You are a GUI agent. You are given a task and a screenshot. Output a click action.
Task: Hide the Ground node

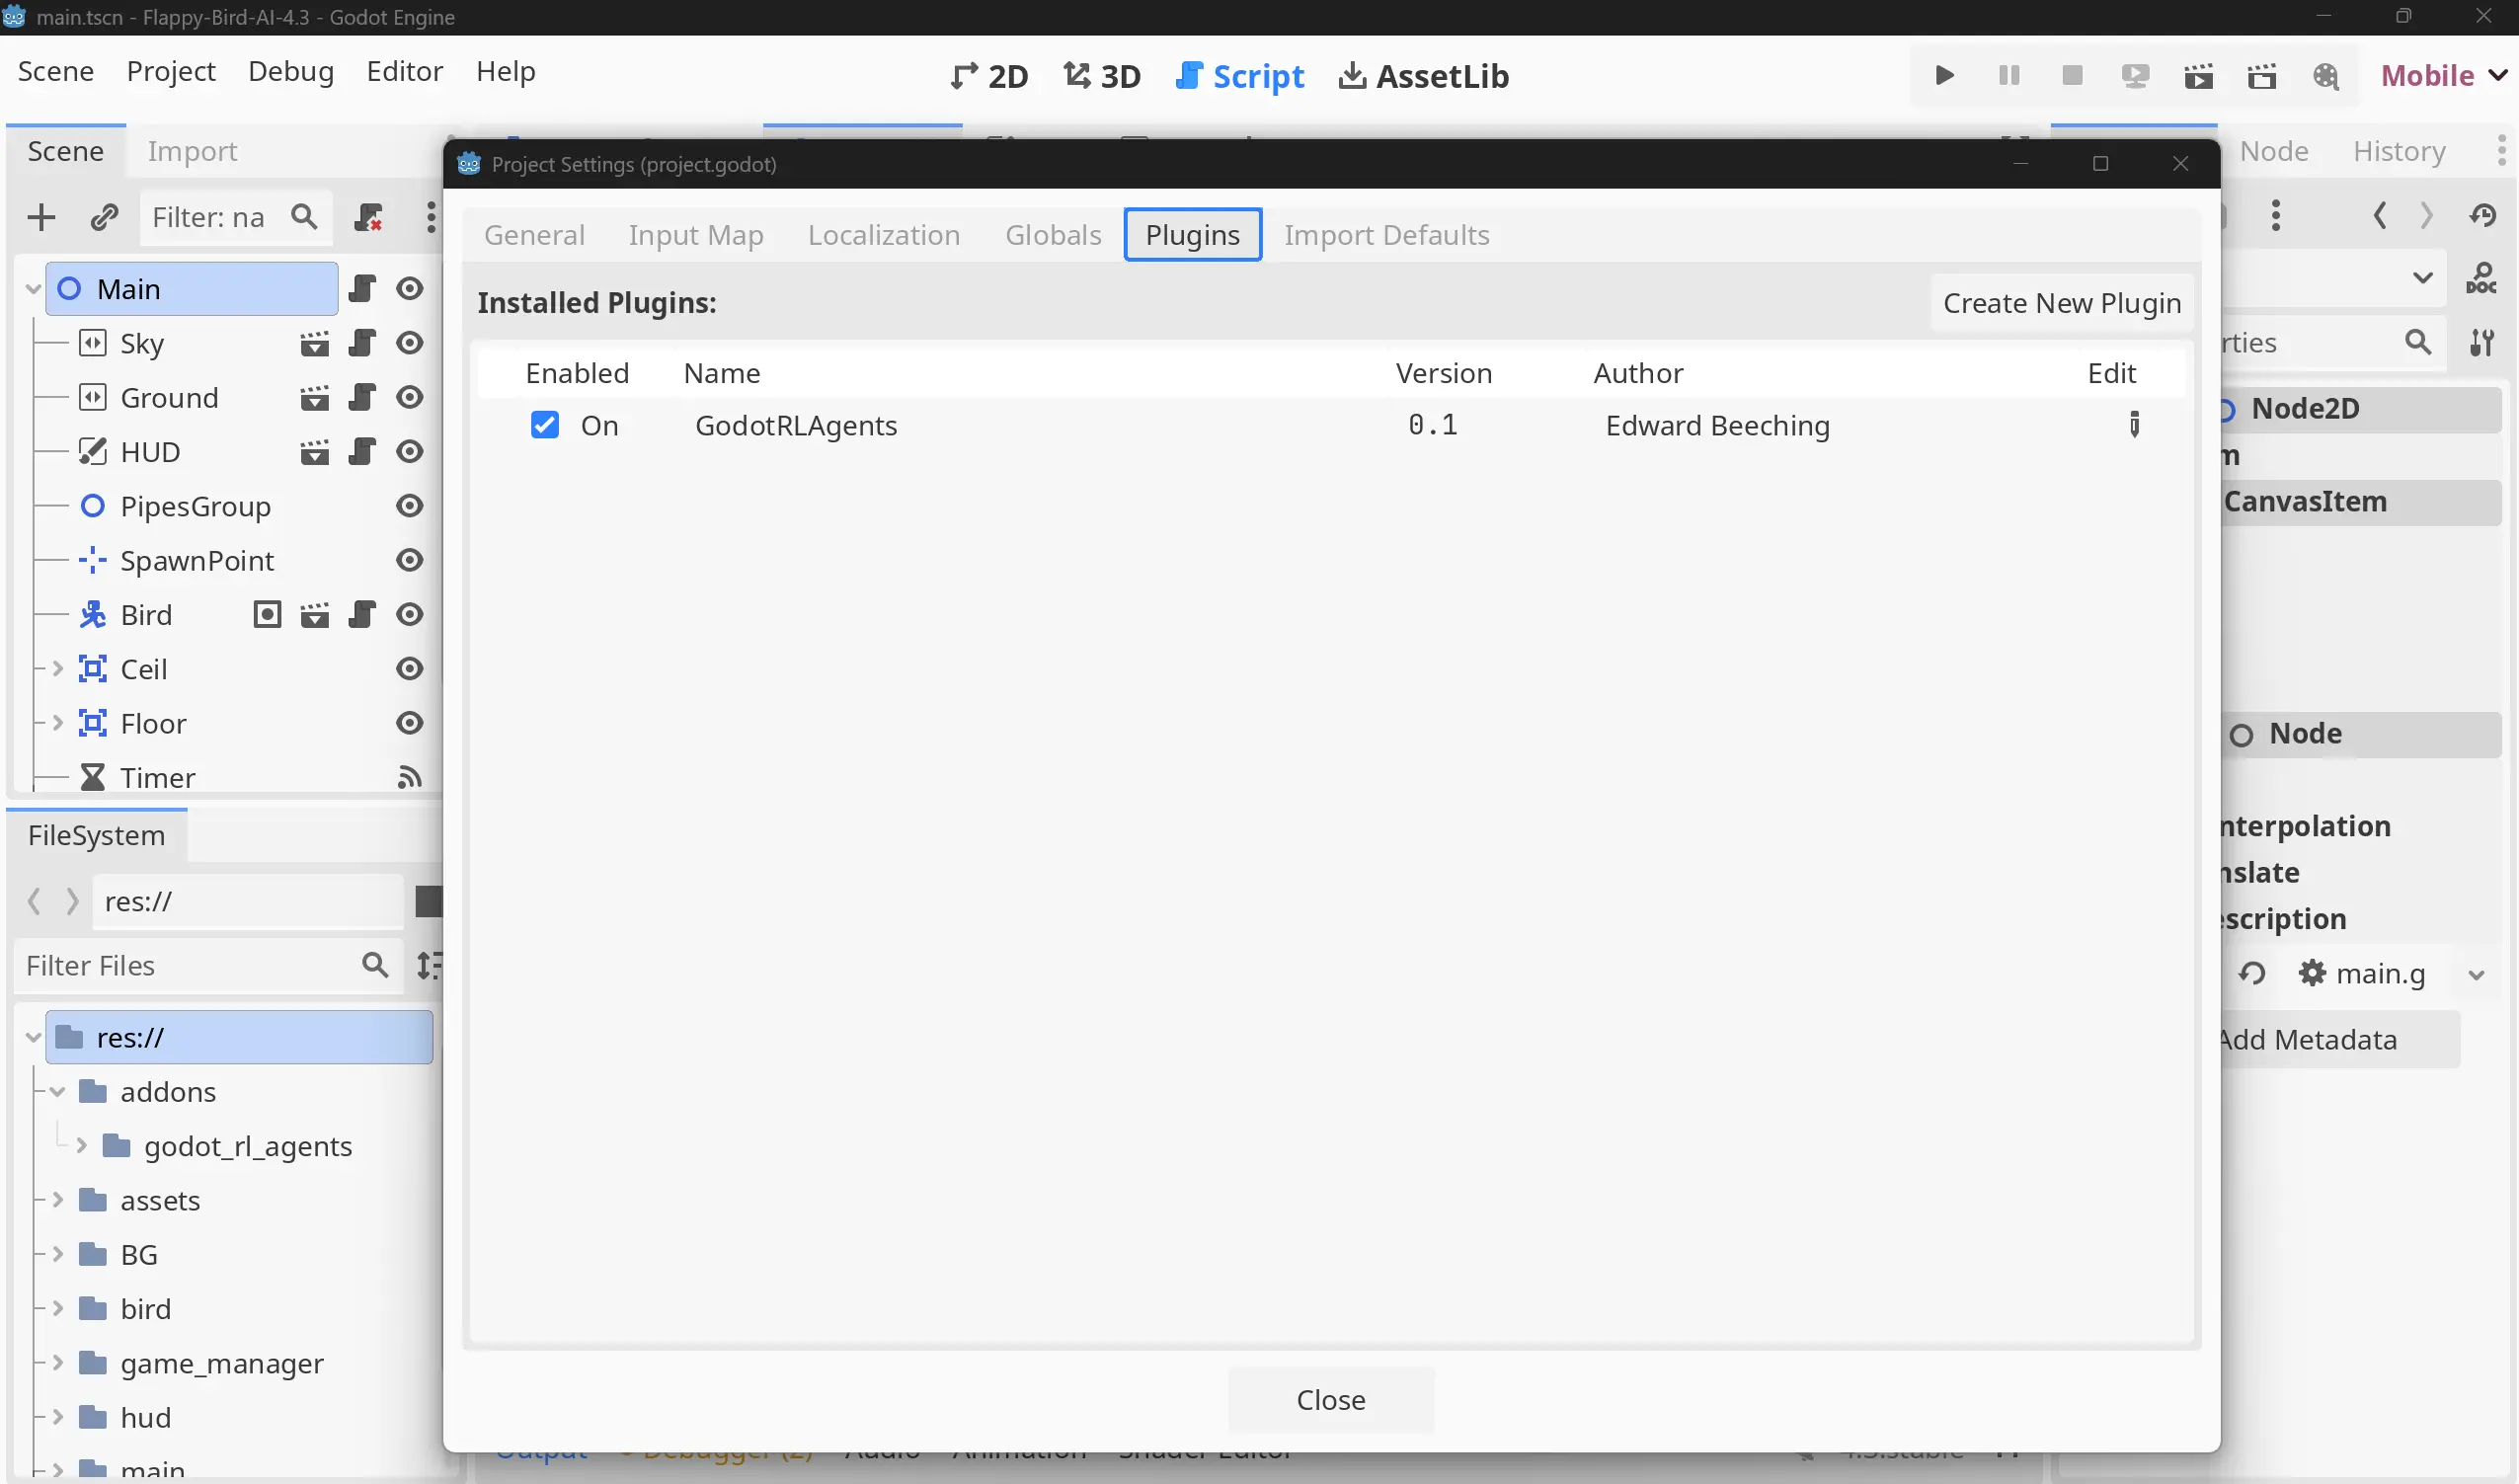[x=409, y=398]
